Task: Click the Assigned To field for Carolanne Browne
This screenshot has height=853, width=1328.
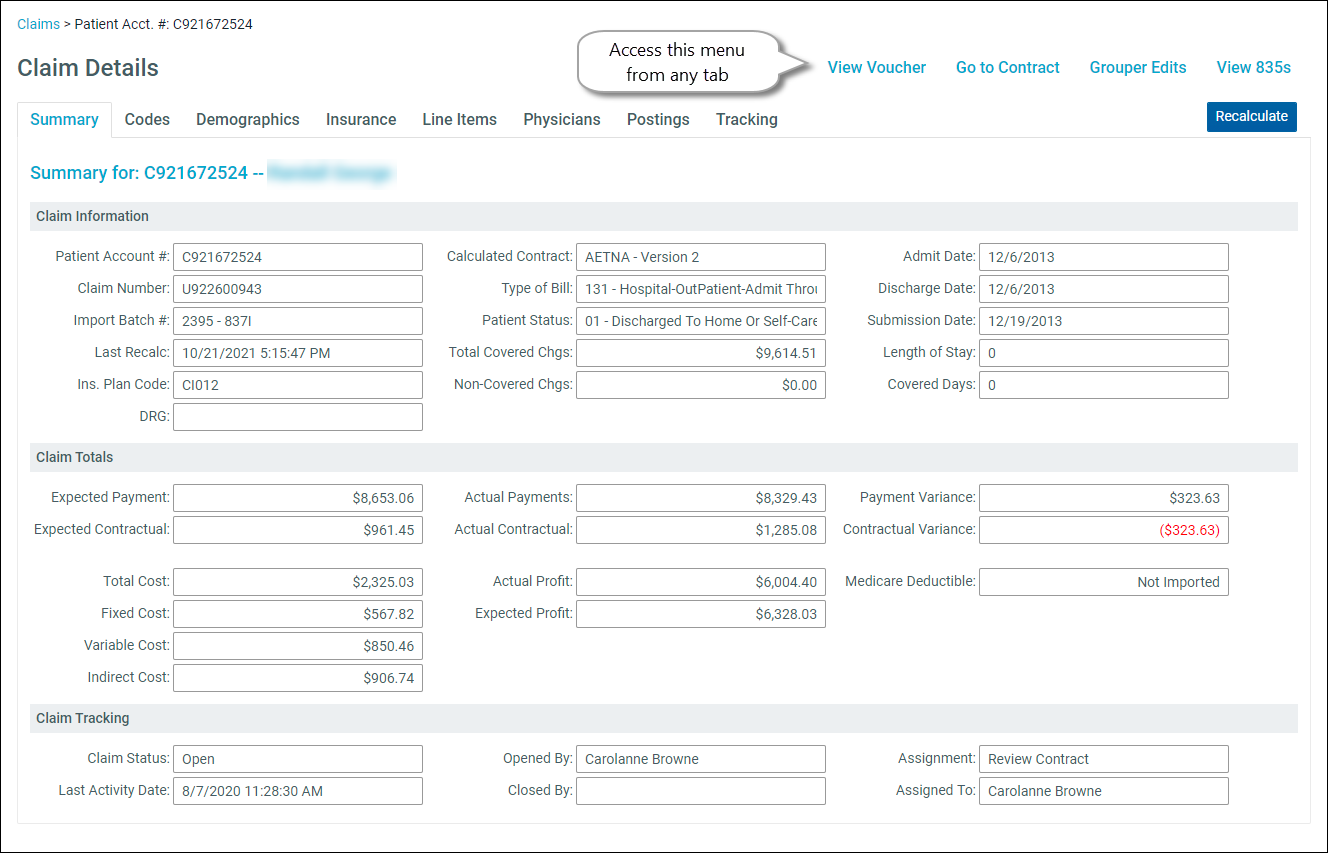Action: [1103, 791]
